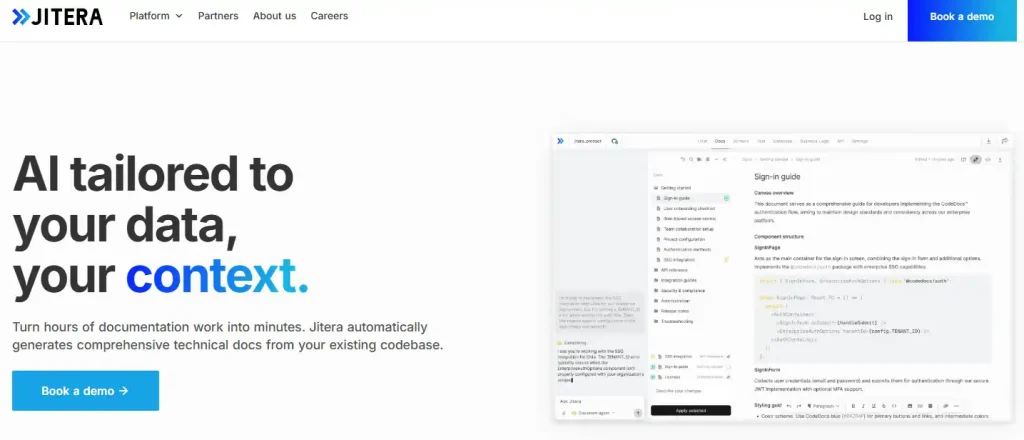1024x440 pixels.
Task: Click the sync icon beside the project name
Action: pyautogui.click(x=615, y=141)
